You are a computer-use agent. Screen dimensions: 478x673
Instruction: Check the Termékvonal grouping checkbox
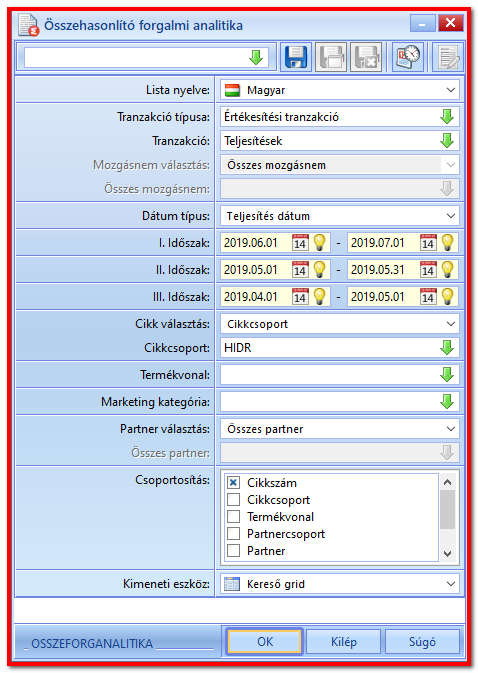point(233,517)
